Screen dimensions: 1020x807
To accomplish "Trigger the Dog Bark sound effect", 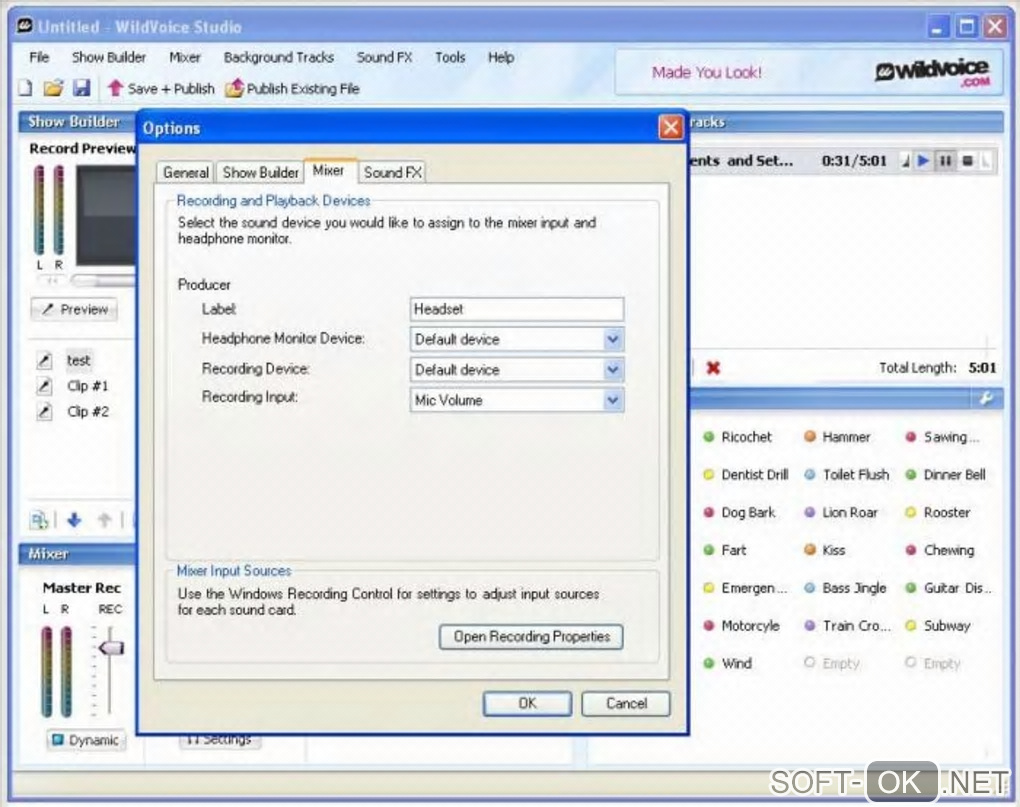I will tap(740, 512).
